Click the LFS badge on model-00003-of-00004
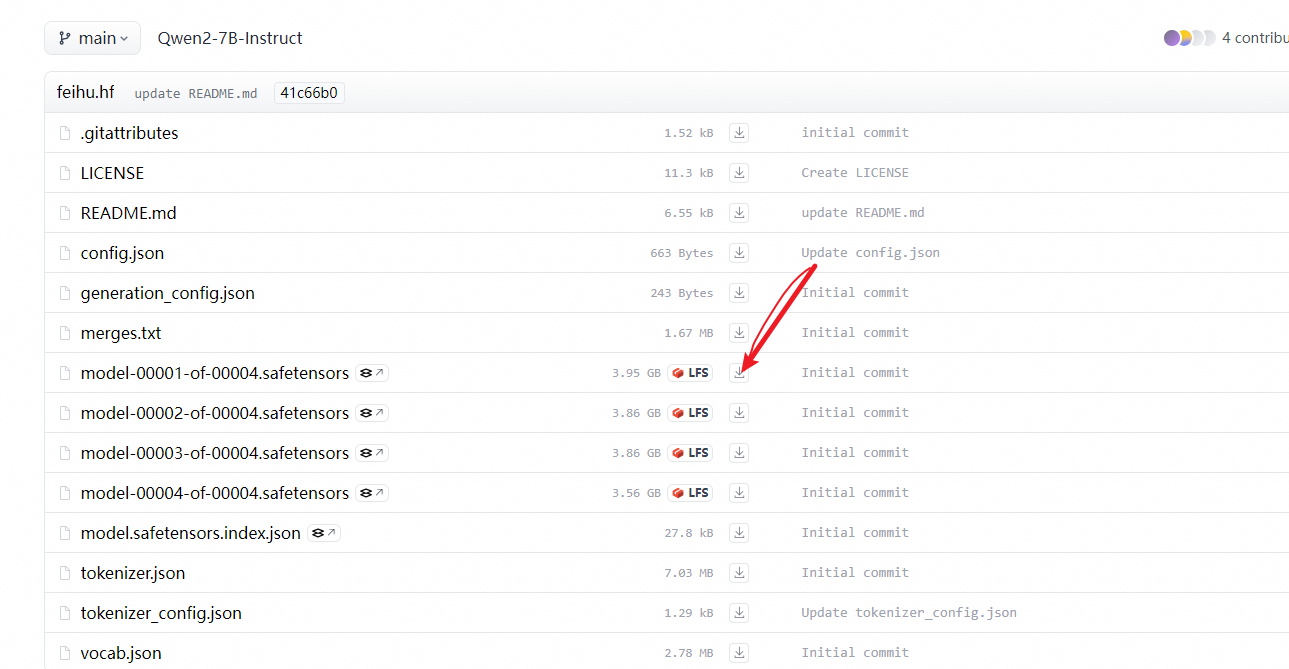The height and width of the screenshot is (669, 1289). pos(690,453)
